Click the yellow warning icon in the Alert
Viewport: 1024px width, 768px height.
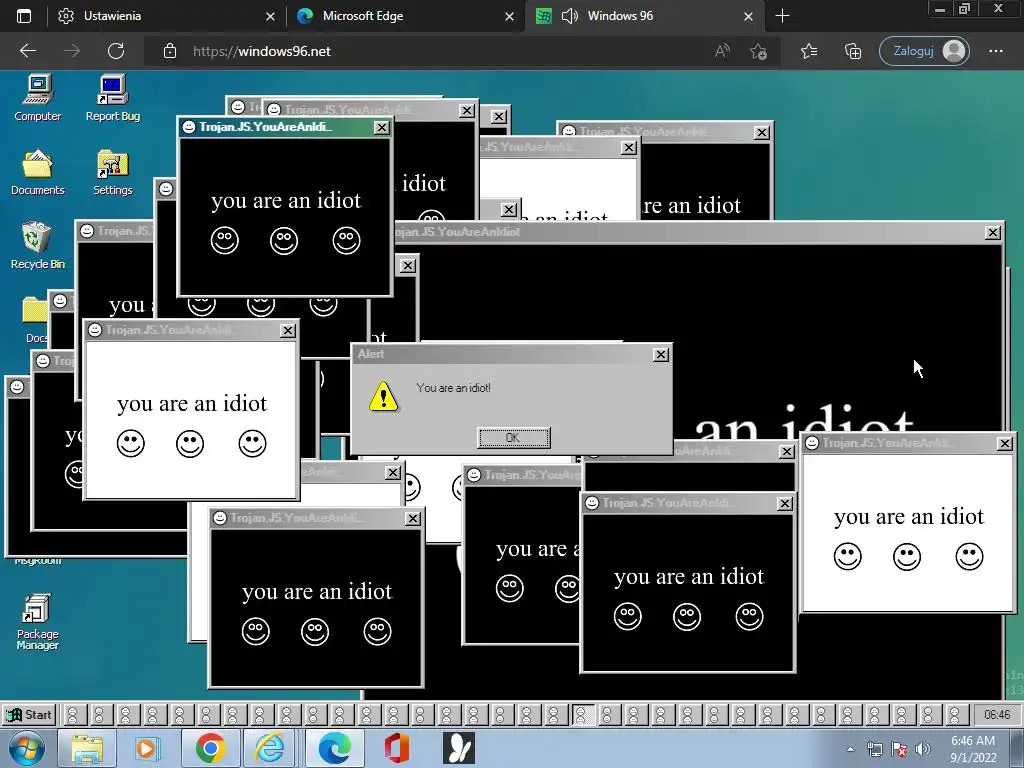(x=383, y=396)
